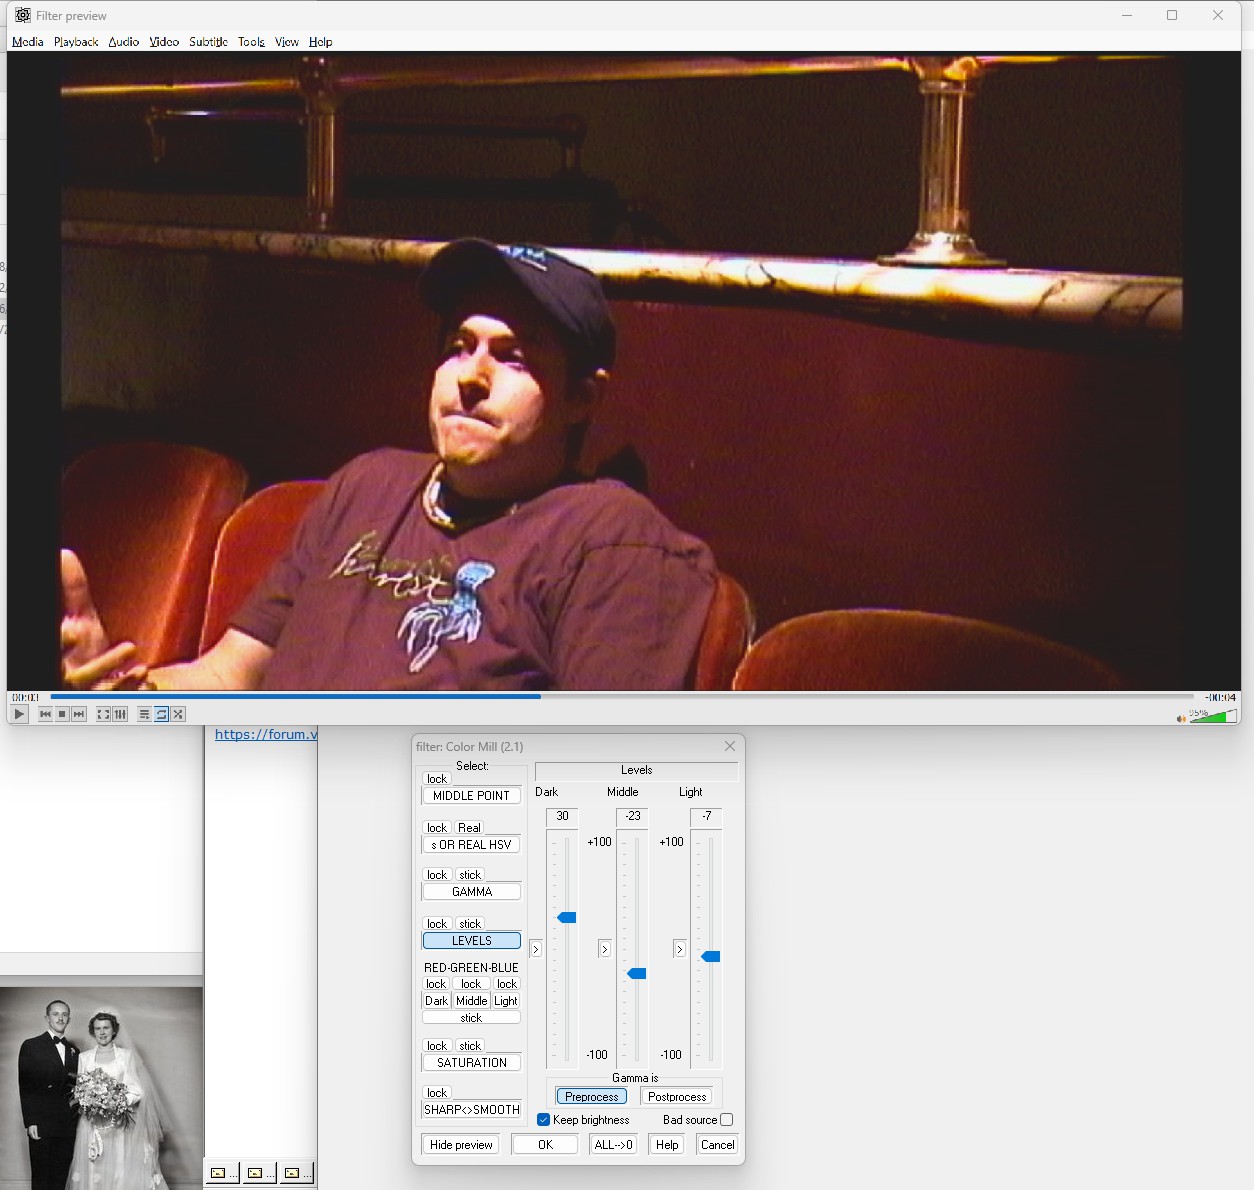
Task: Open the Video menu
Action: point(164,42)
